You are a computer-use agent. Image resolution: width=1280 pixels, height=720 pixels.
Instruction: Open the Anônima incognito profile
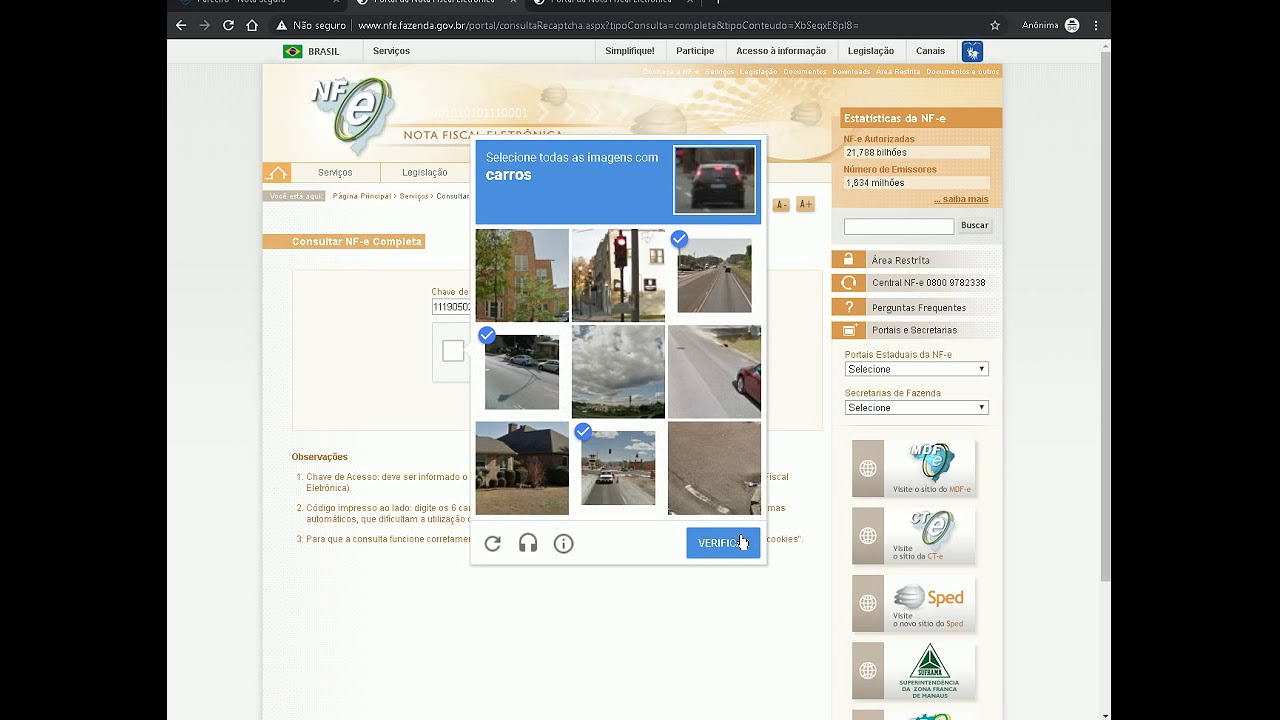point(1050,25)
